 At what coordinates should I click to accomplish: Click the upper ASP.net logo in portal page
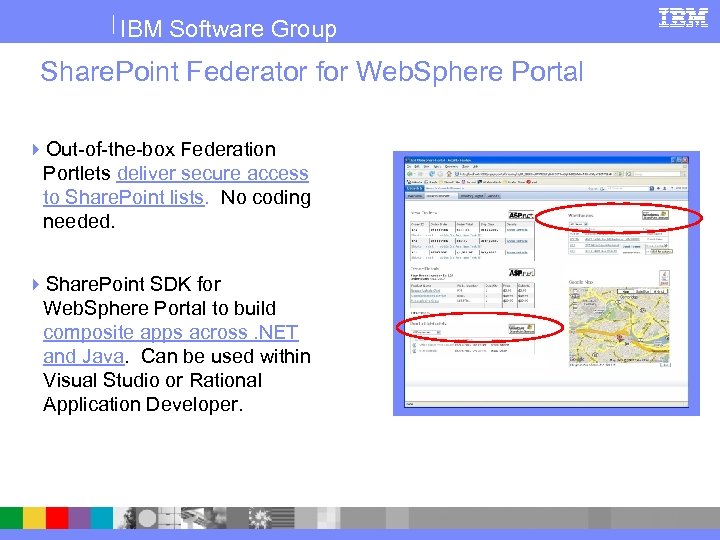pos(521,215)
